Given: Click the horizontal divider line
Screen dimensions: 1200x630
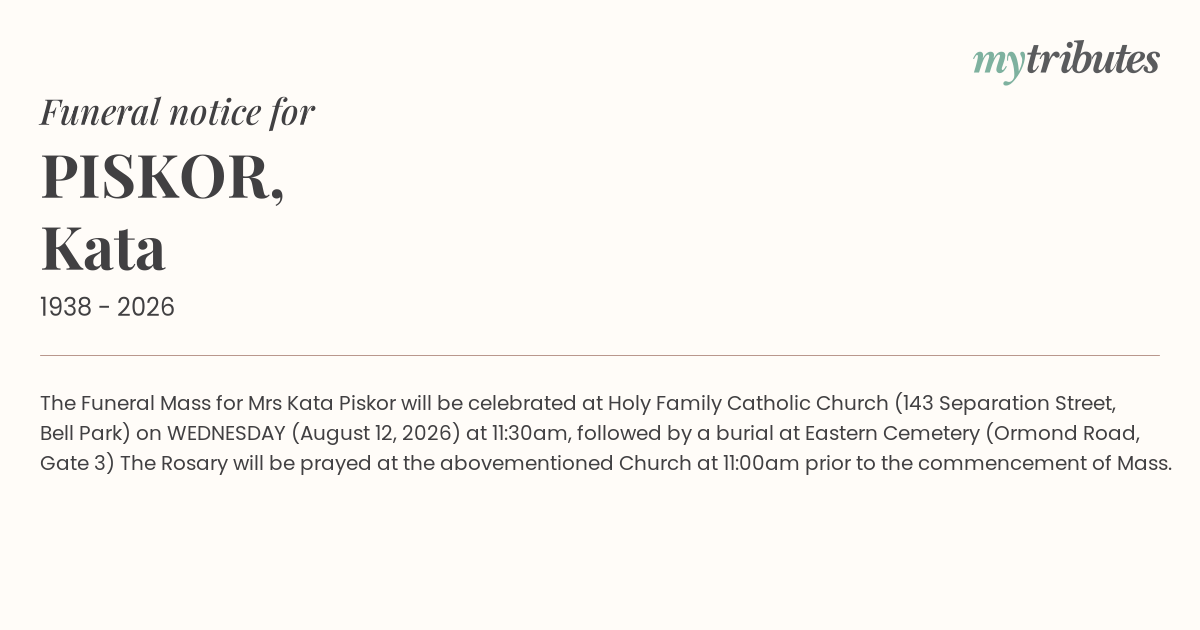Looking at the screenshot, I should click(x=600, y=355).
